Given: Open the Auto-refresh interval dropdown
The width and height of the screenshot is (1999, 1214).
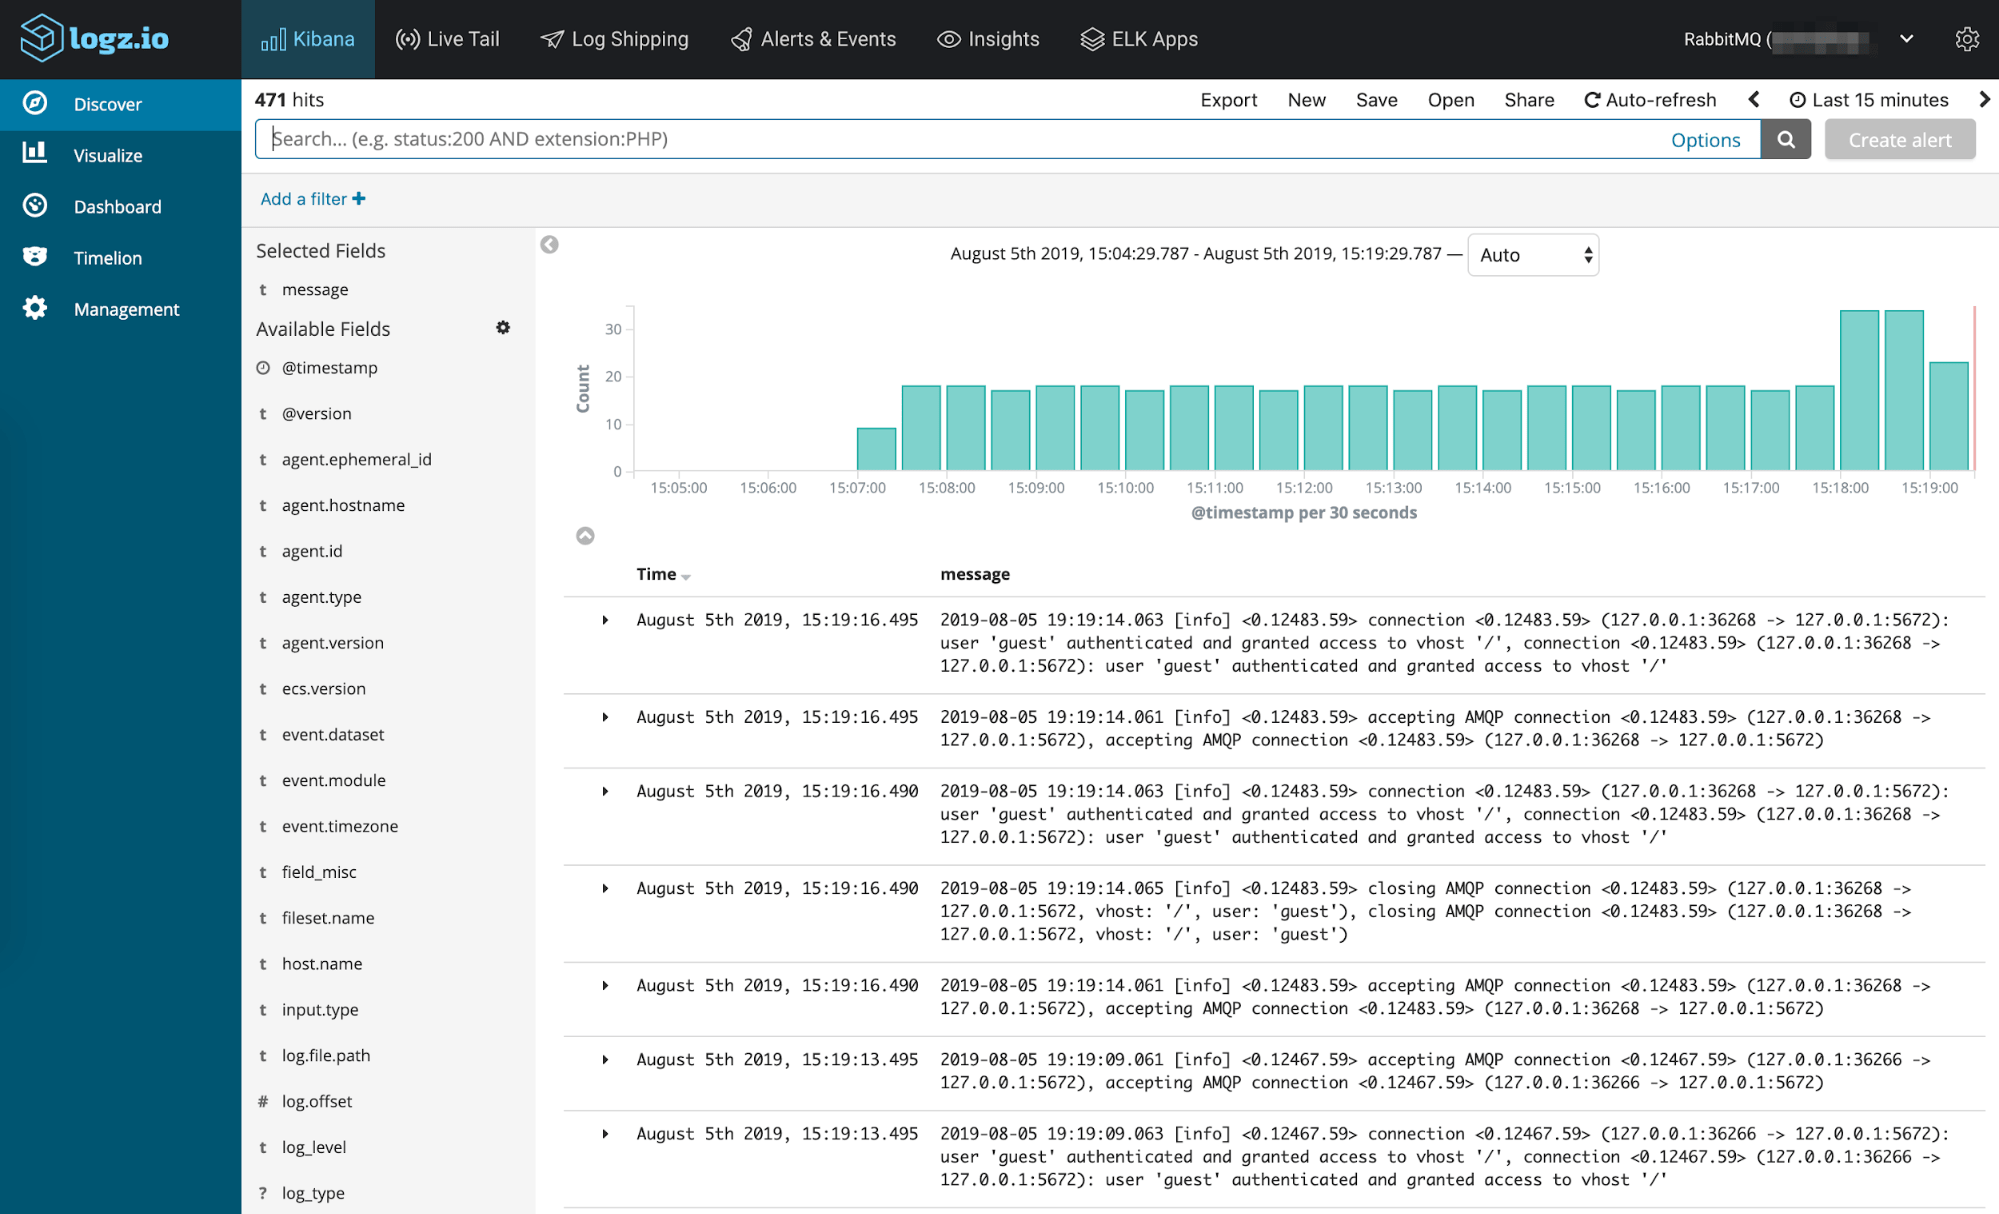Looking at the screenshot, I should [x=1649, y=100].
